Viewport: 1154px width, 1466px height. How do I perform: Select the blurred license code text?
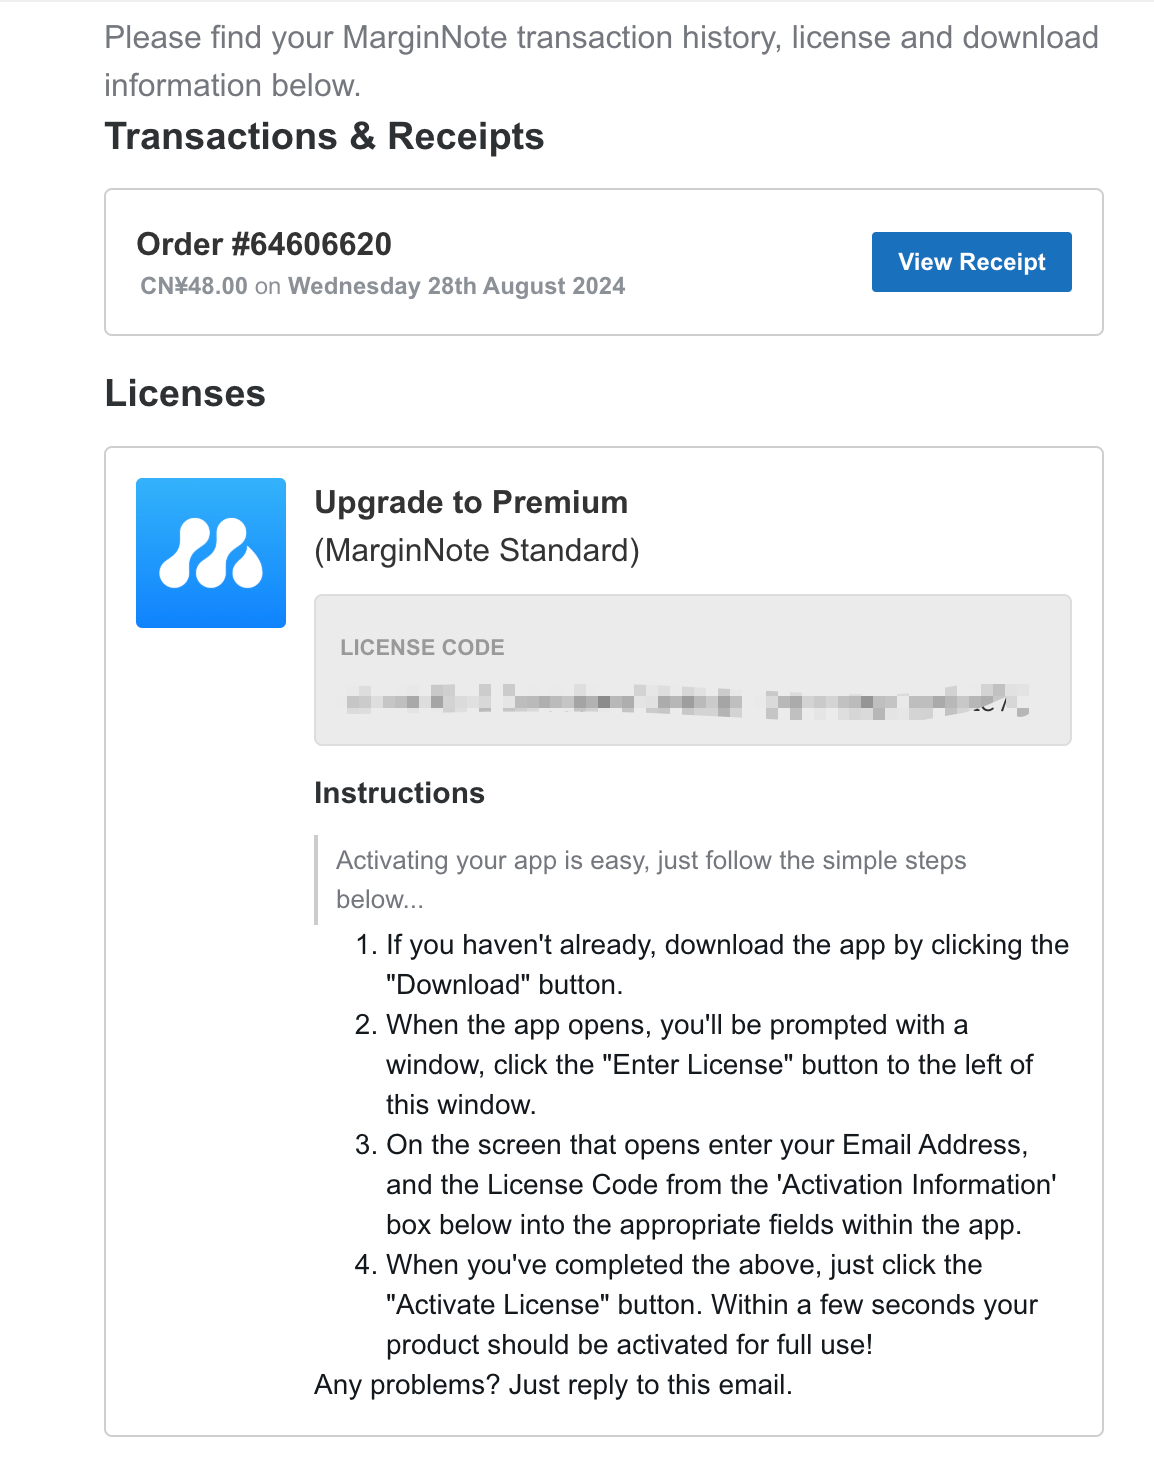(686, 700)
